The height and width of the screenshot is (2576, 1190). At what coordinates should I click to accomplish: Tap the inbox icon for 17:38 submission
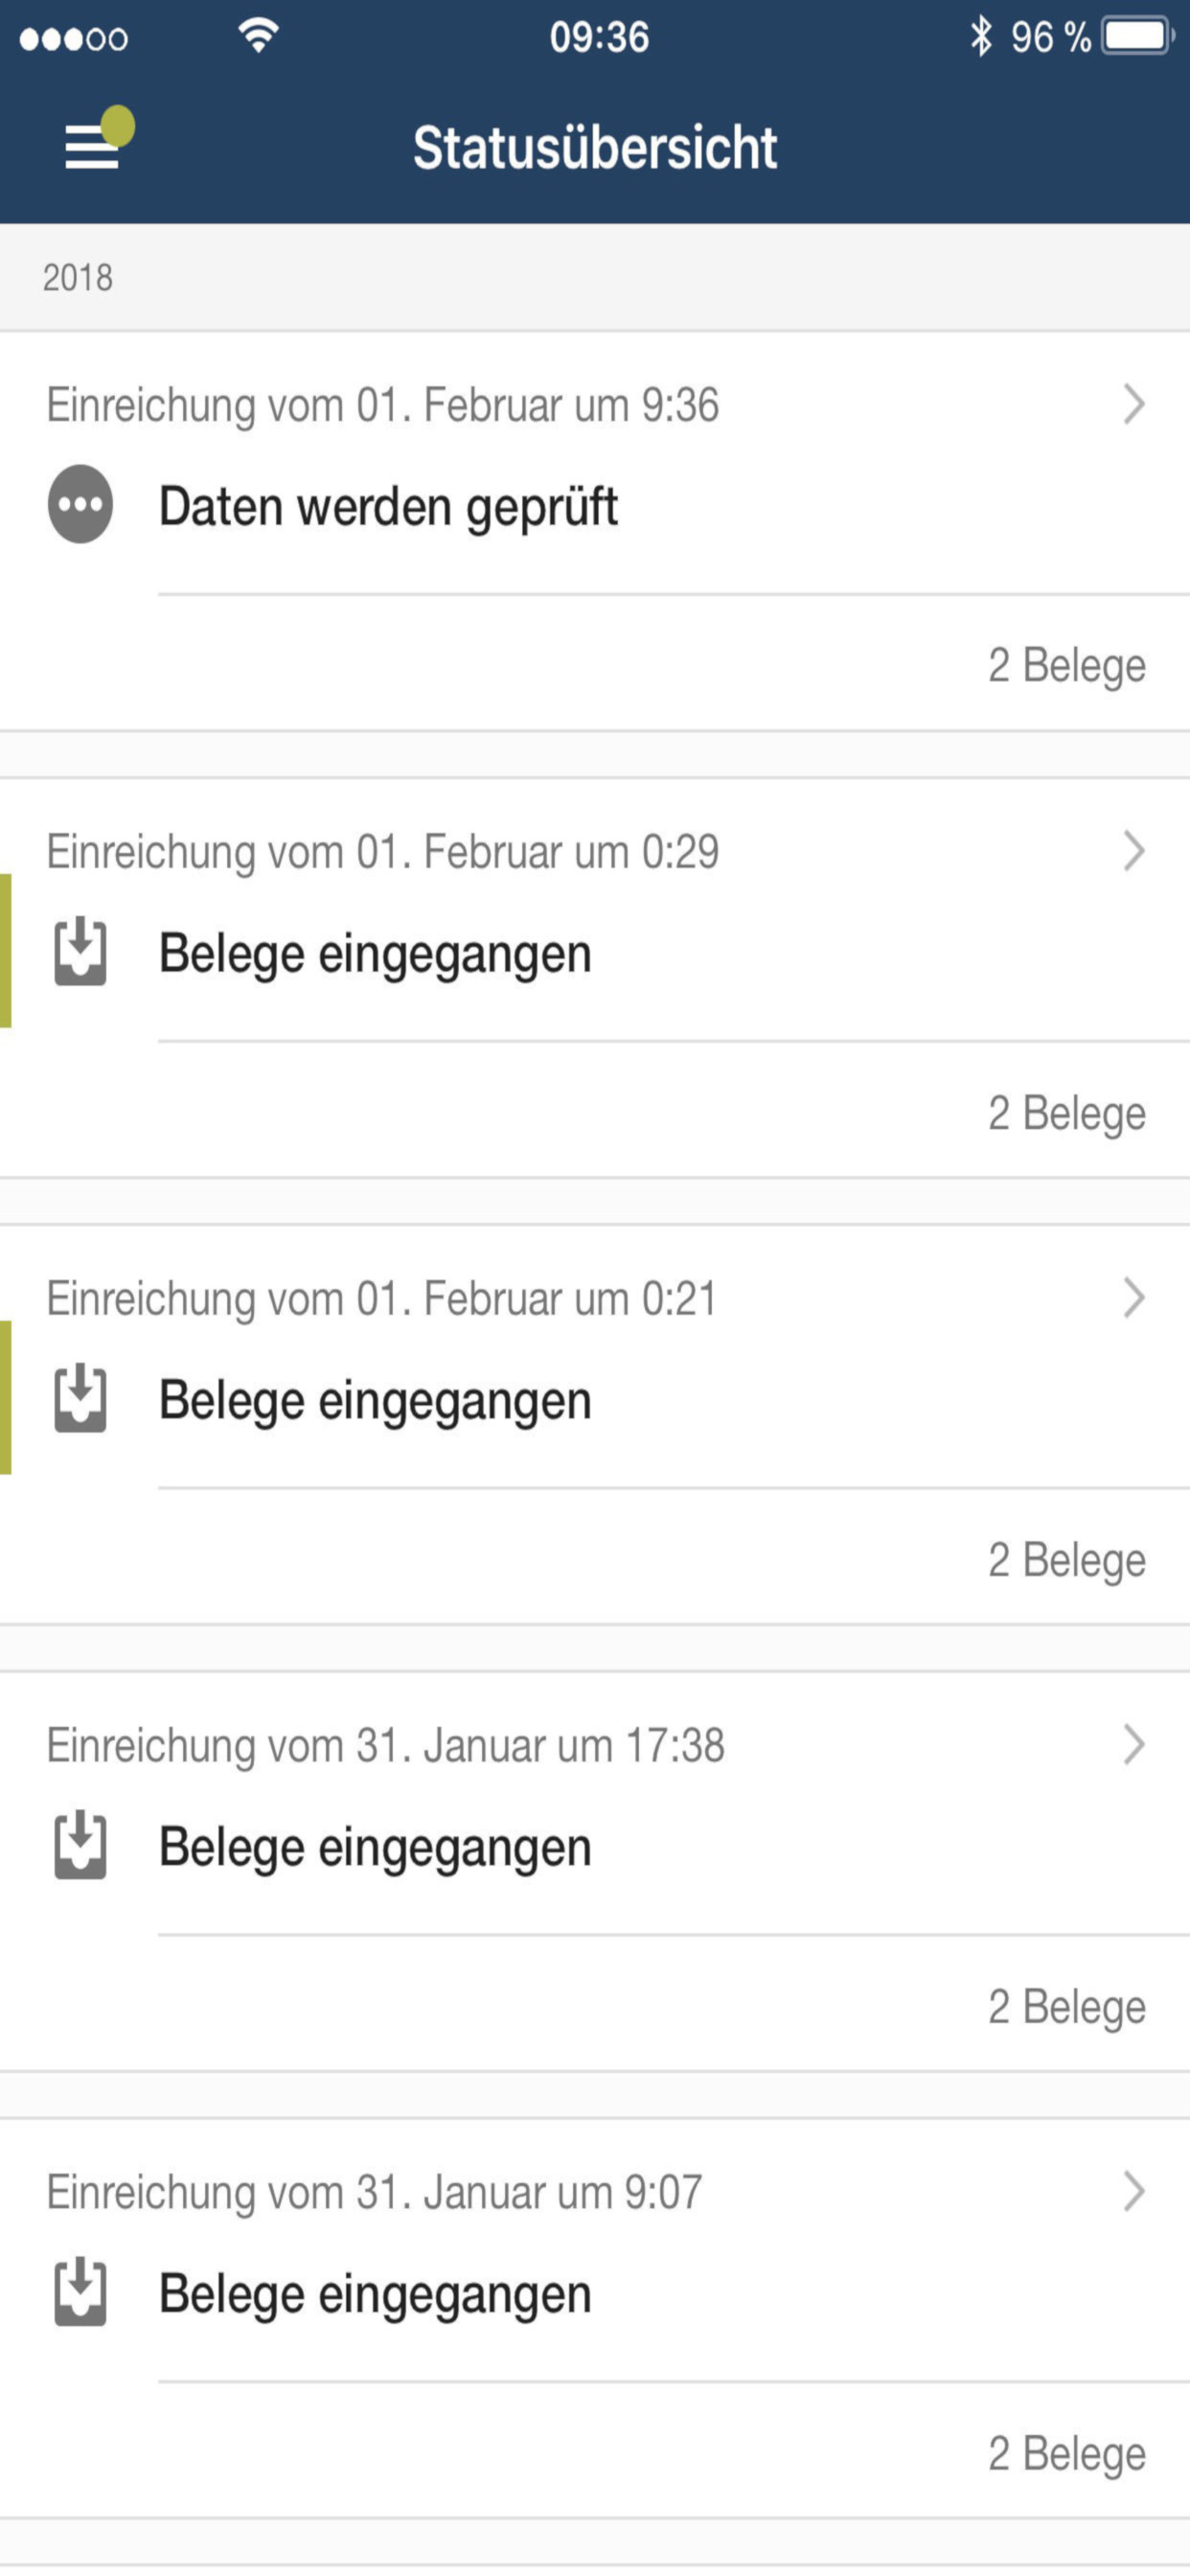click(x=80, y=1844)
